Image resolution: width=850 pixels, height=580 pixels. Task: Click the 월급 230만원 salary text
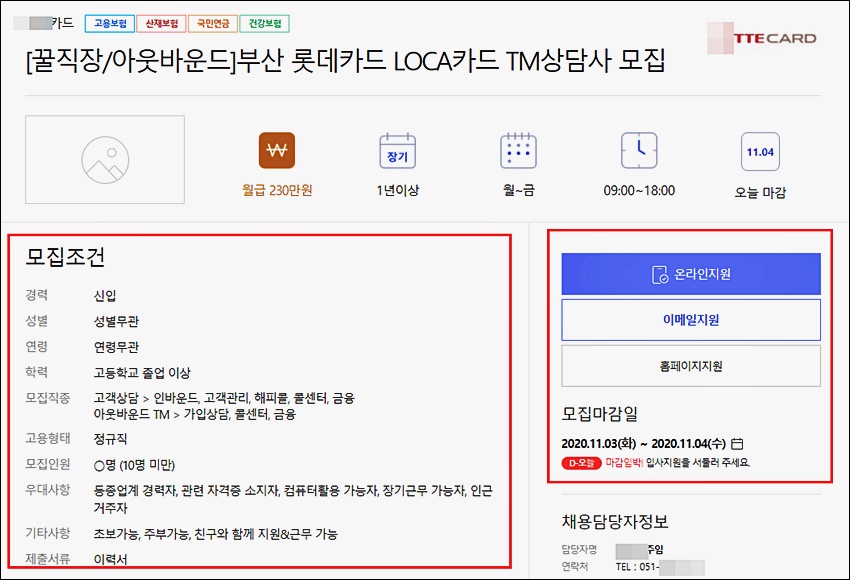tap(277, 190)
